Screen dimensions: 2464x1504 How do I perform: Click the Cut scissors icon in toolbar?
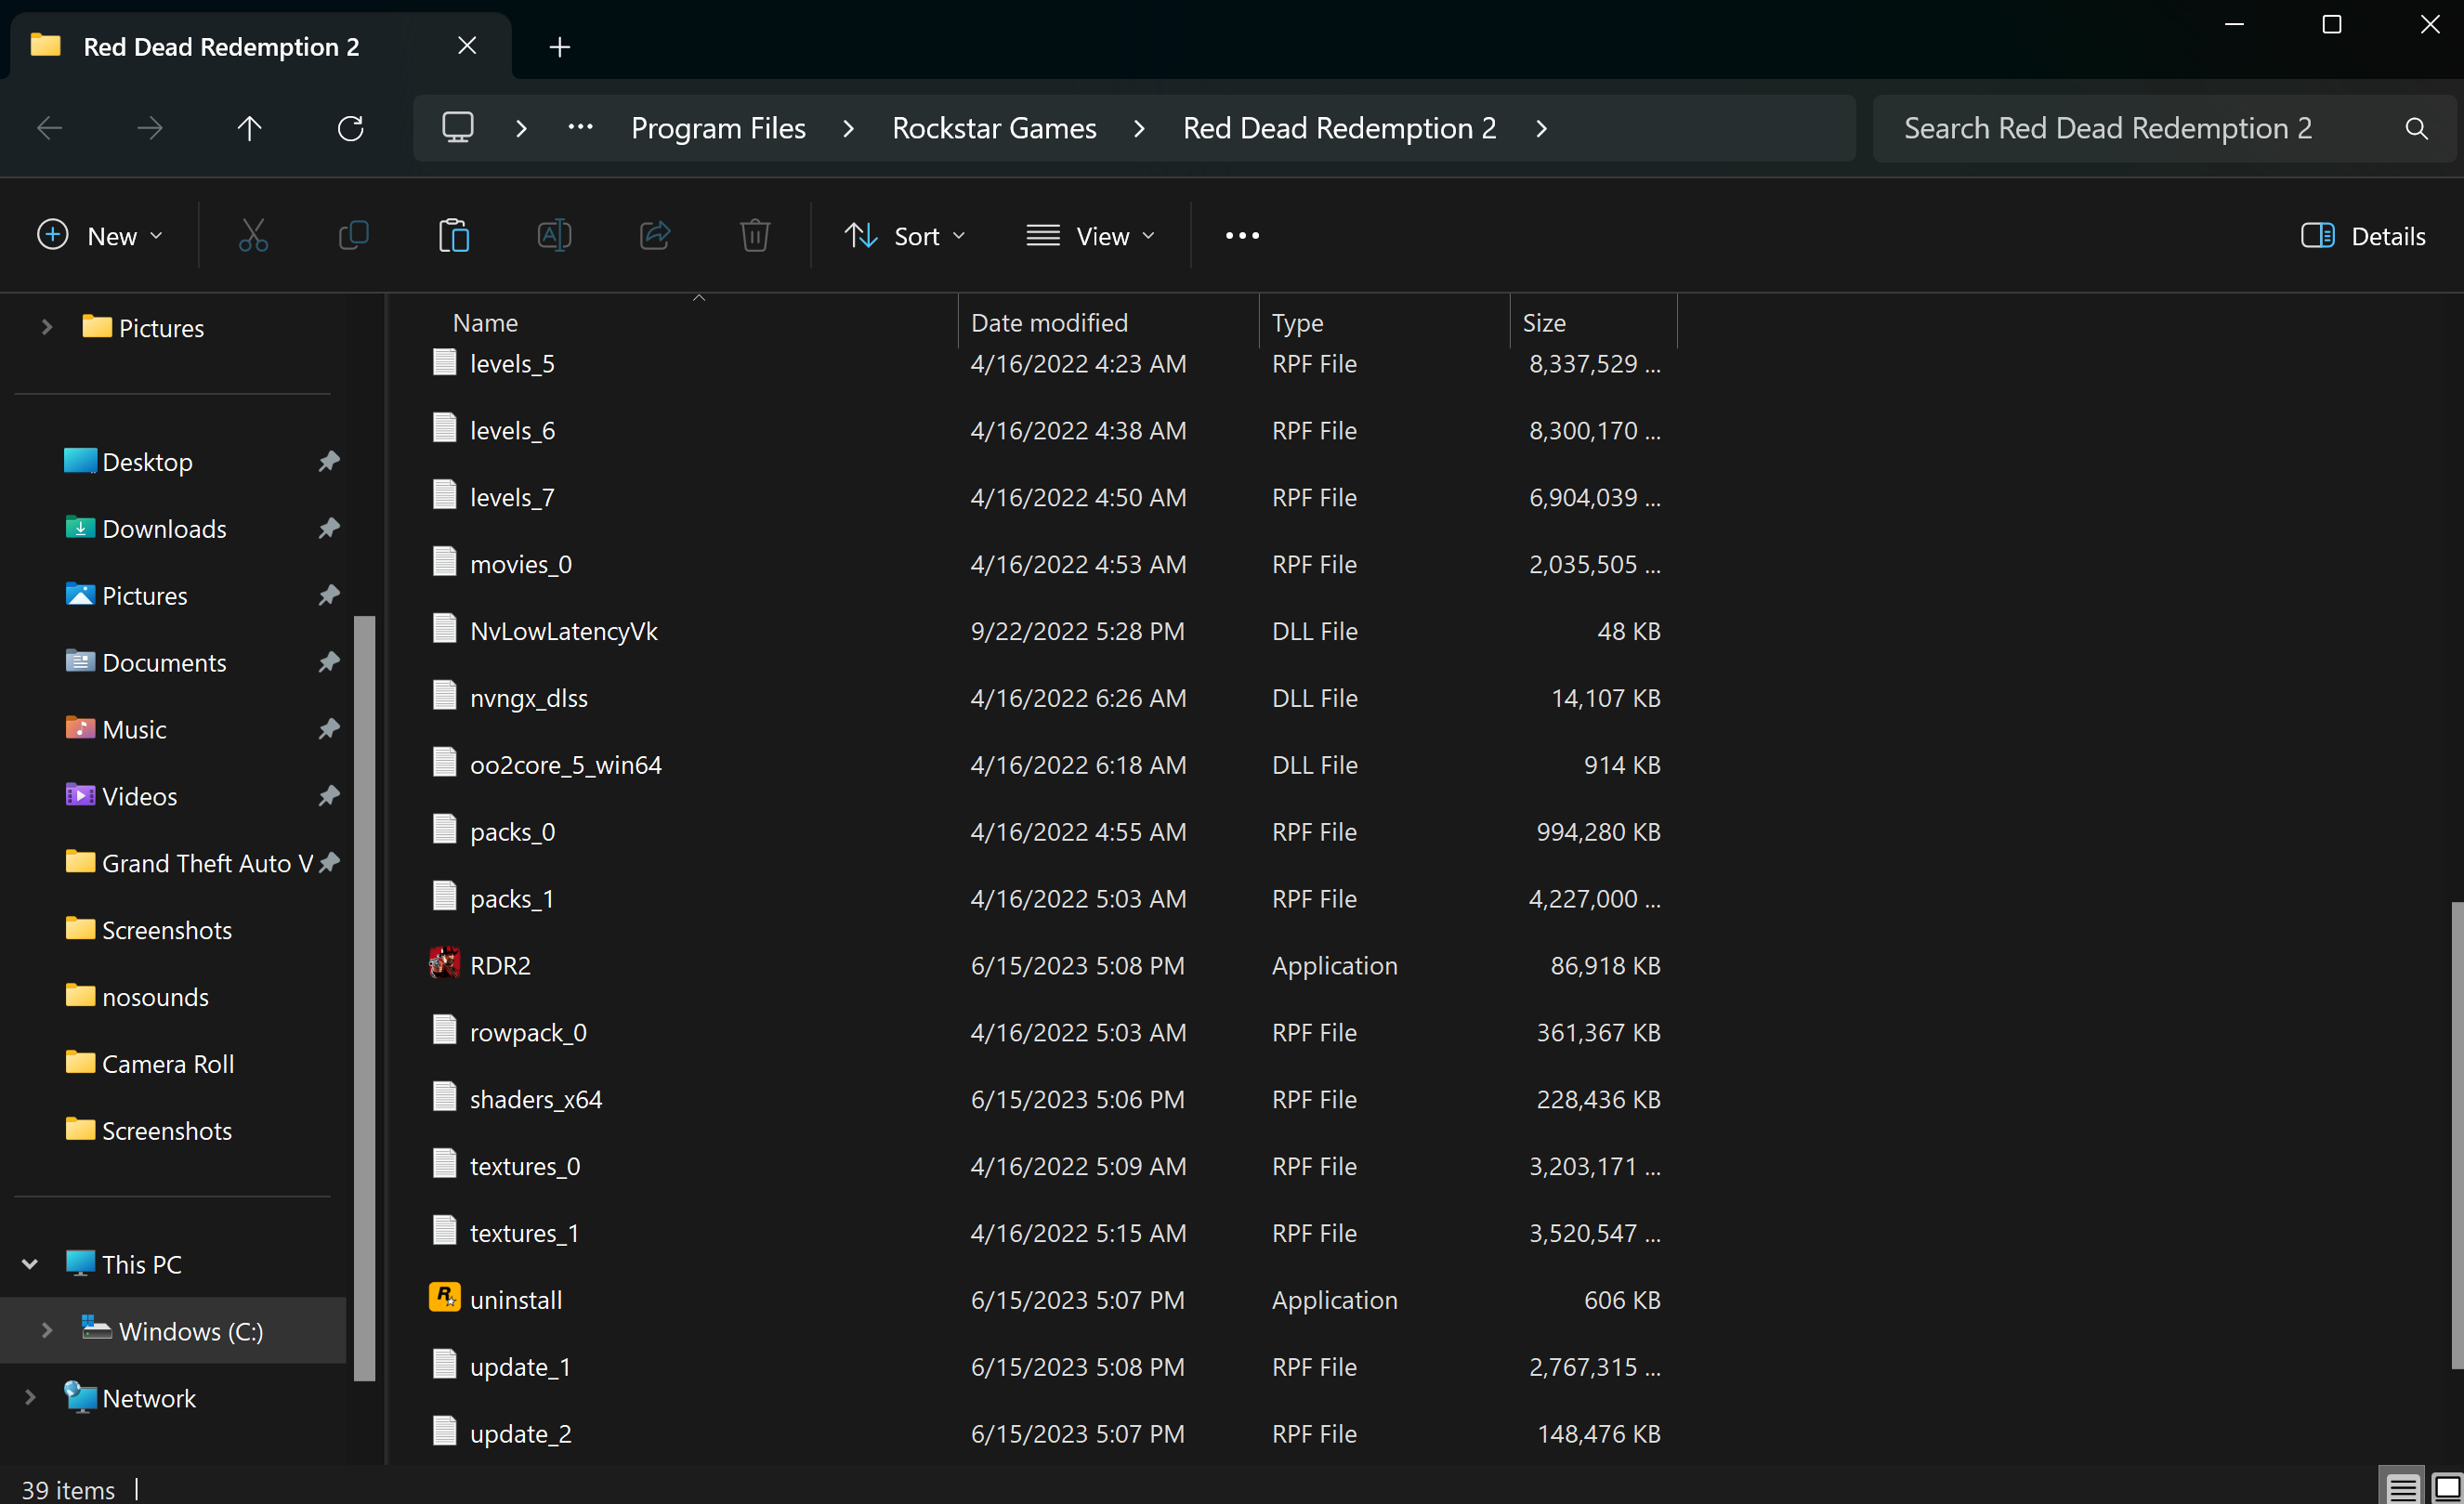coord(253,236)
